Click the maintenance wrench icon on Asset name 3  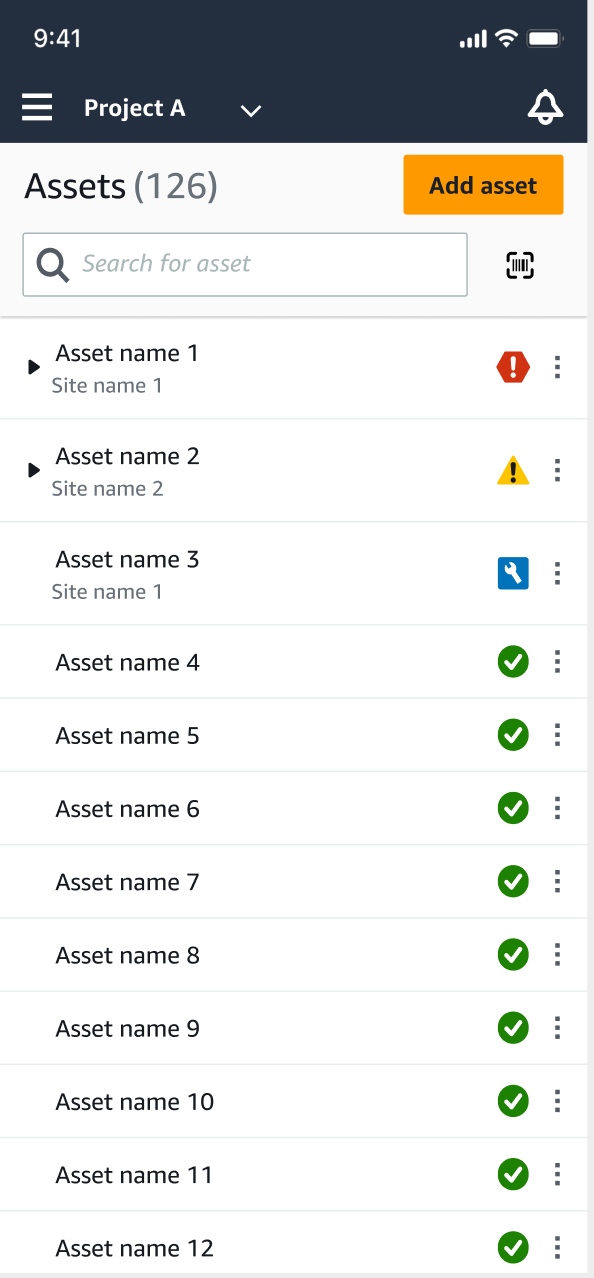[513, 573]
